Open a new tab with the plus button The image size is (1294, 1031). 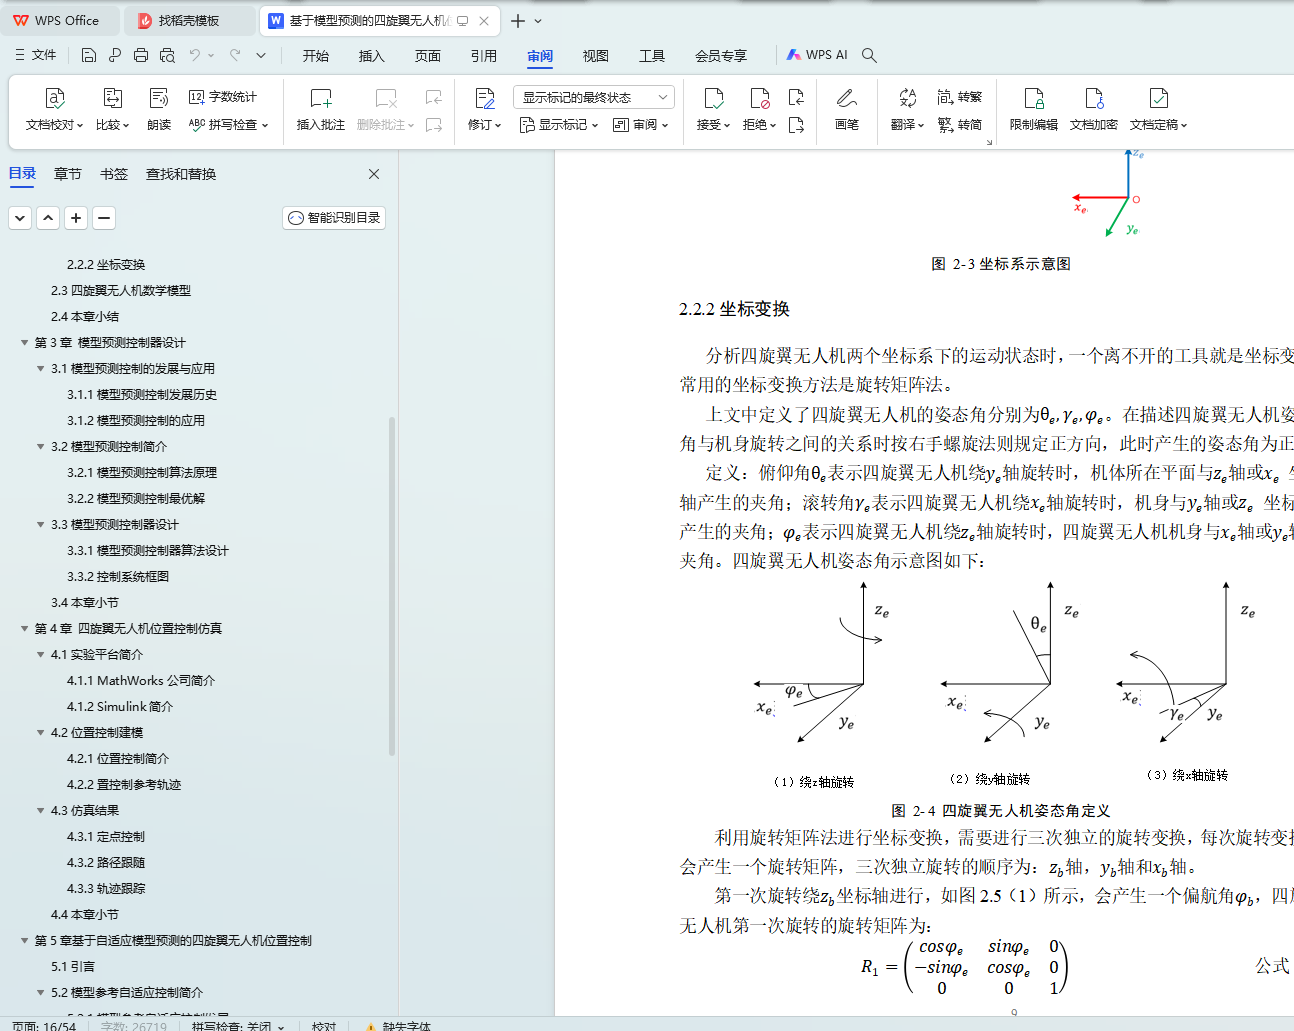518,20
